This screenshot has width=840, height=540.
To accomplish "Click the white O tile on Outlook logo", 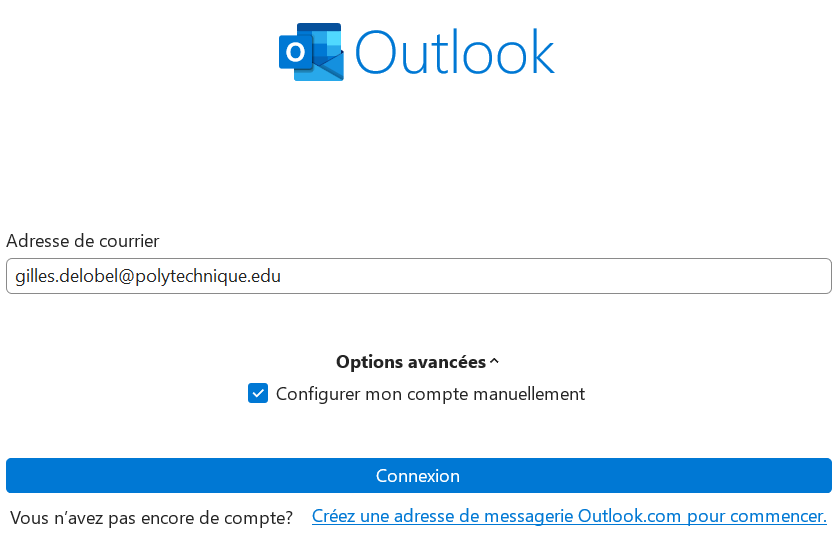I will [x=296, y=52].
